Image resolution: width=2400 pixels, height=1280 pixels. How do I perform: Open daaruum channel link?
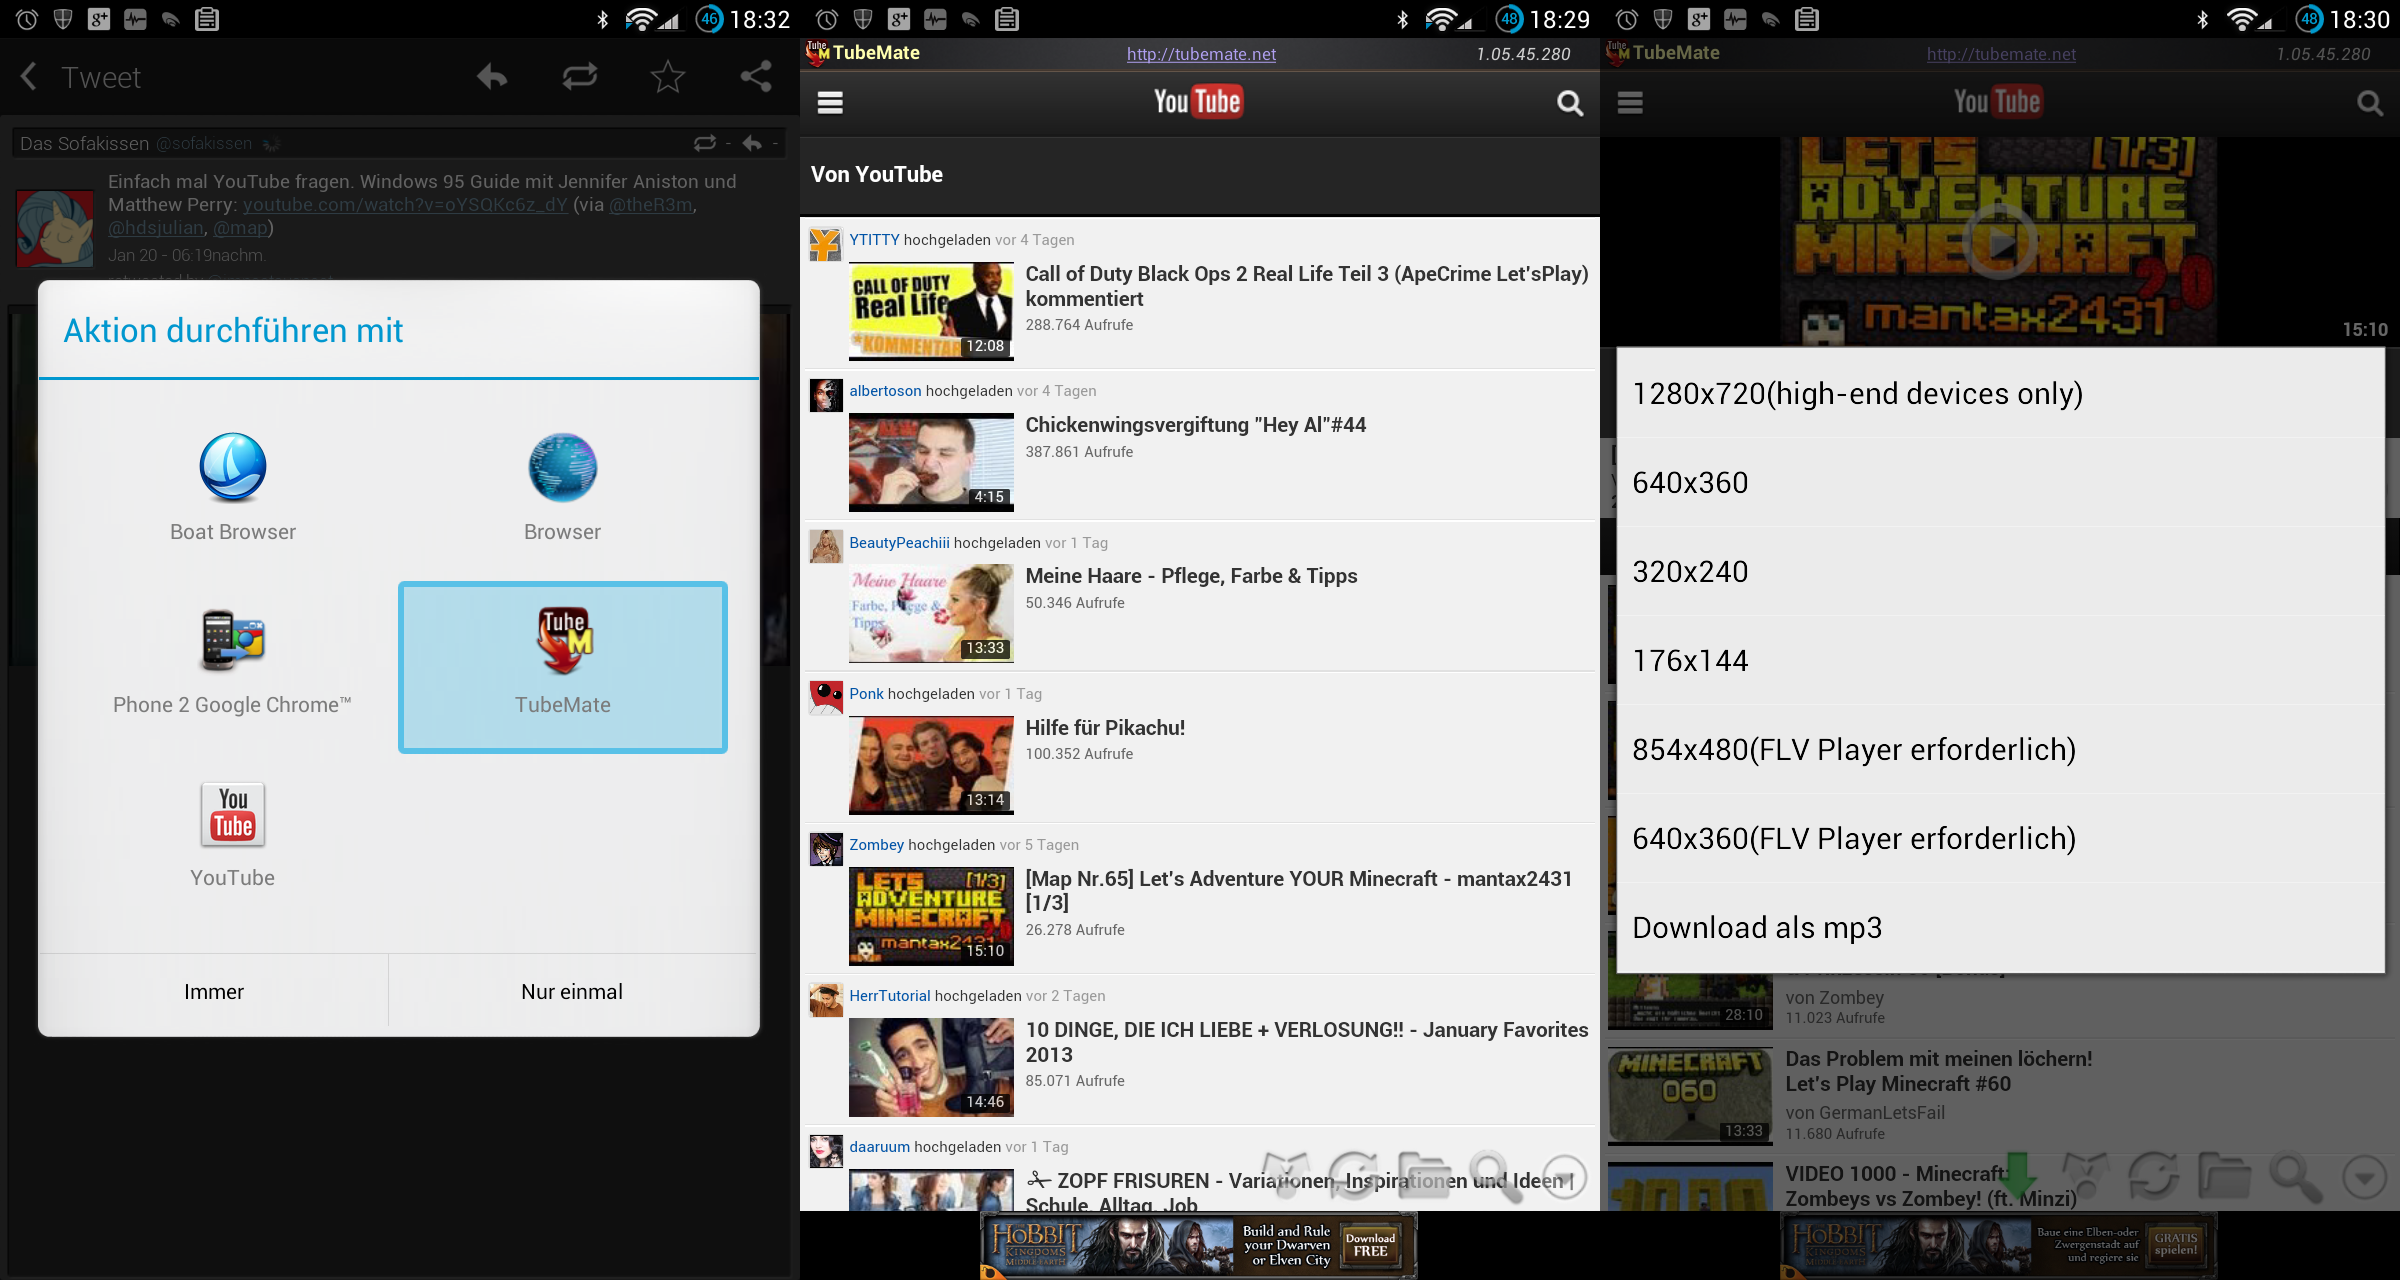pos(879,1147)
